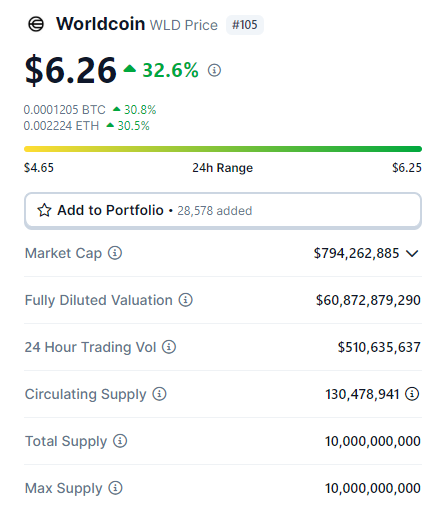
Task: Click info icon next to 130,478,941 value
Action: [x=412, y=394]
